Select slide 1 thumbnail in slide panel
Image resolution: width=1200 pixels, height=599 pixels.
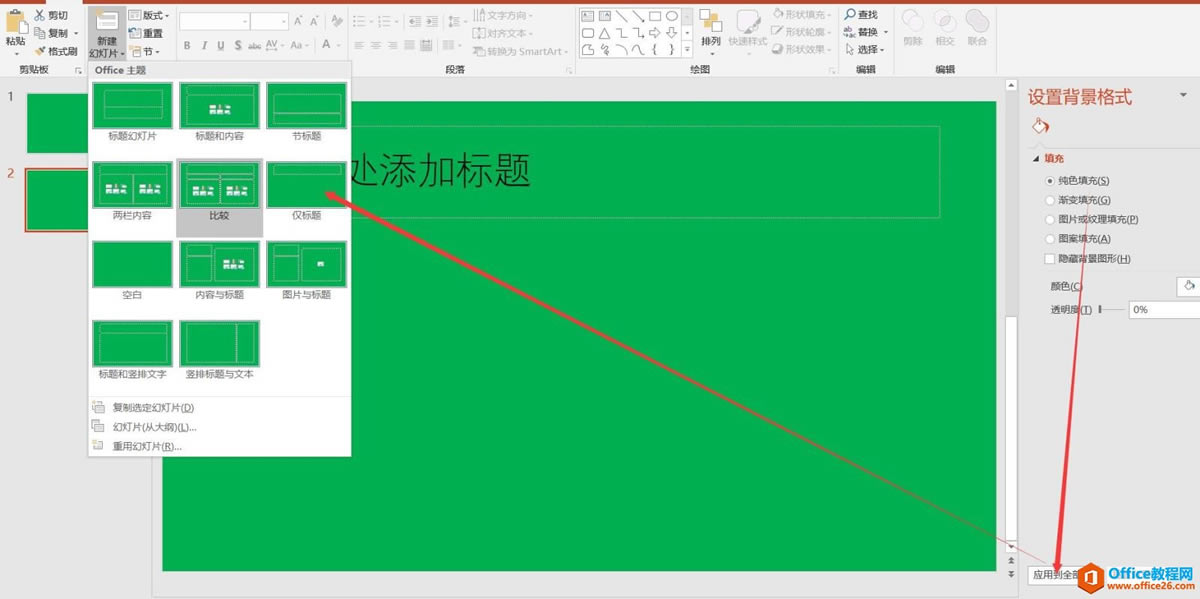55,120
